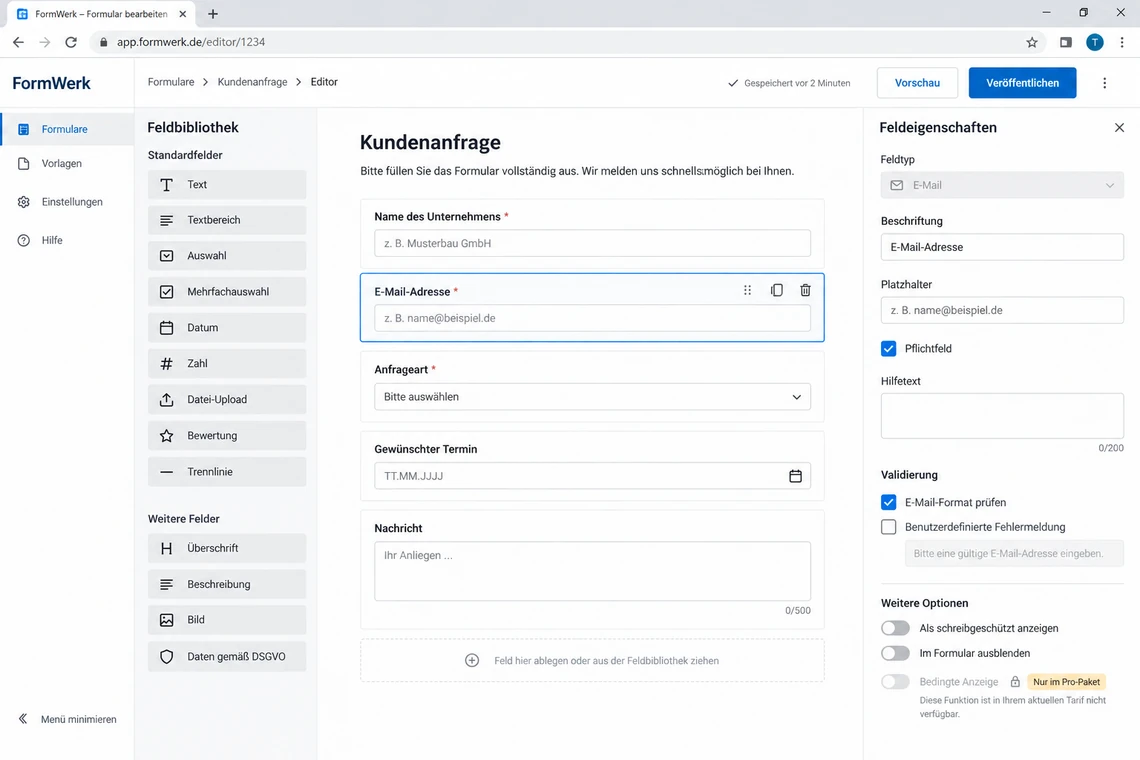The height and width of the screenshot is (760, 1140).
Task: Open the browser side panel icon
Action: click(x=1065, y=42)
